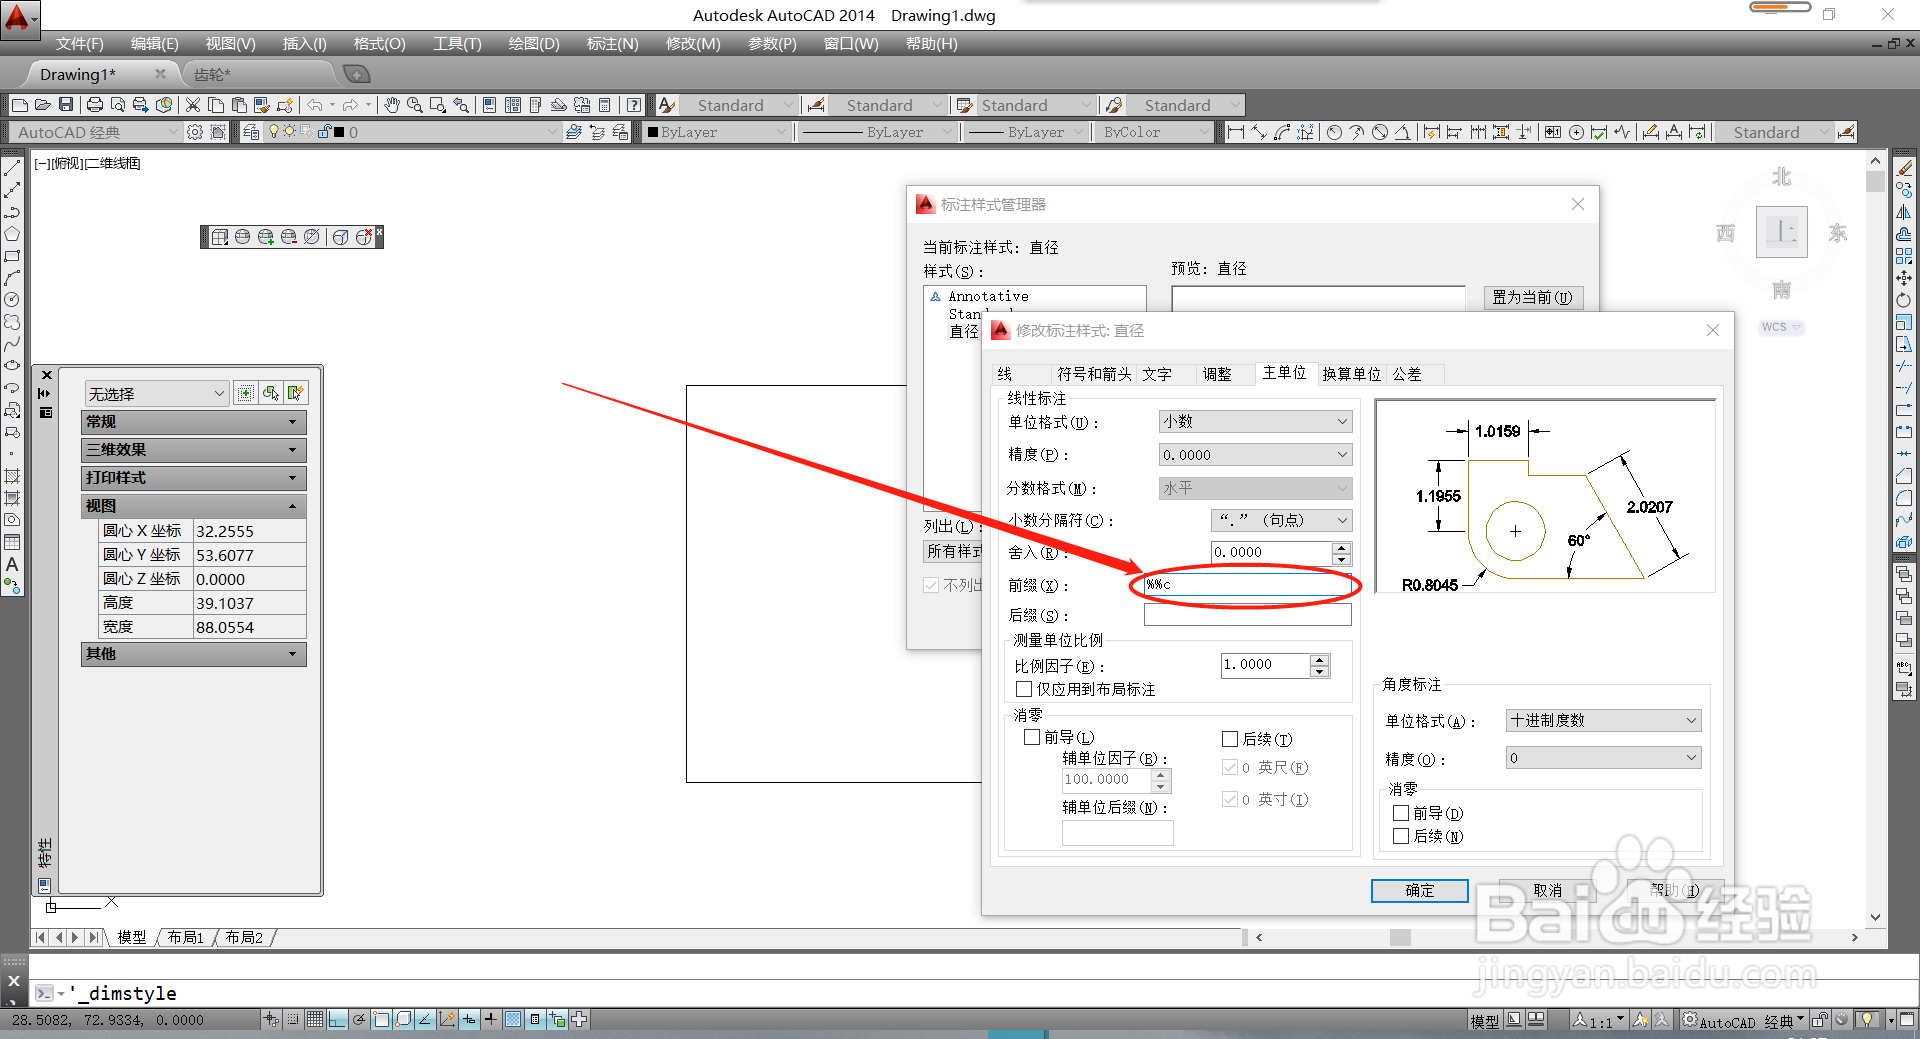Enable 仅应用到布局标注 checkbox

(x=1024, y=689)
